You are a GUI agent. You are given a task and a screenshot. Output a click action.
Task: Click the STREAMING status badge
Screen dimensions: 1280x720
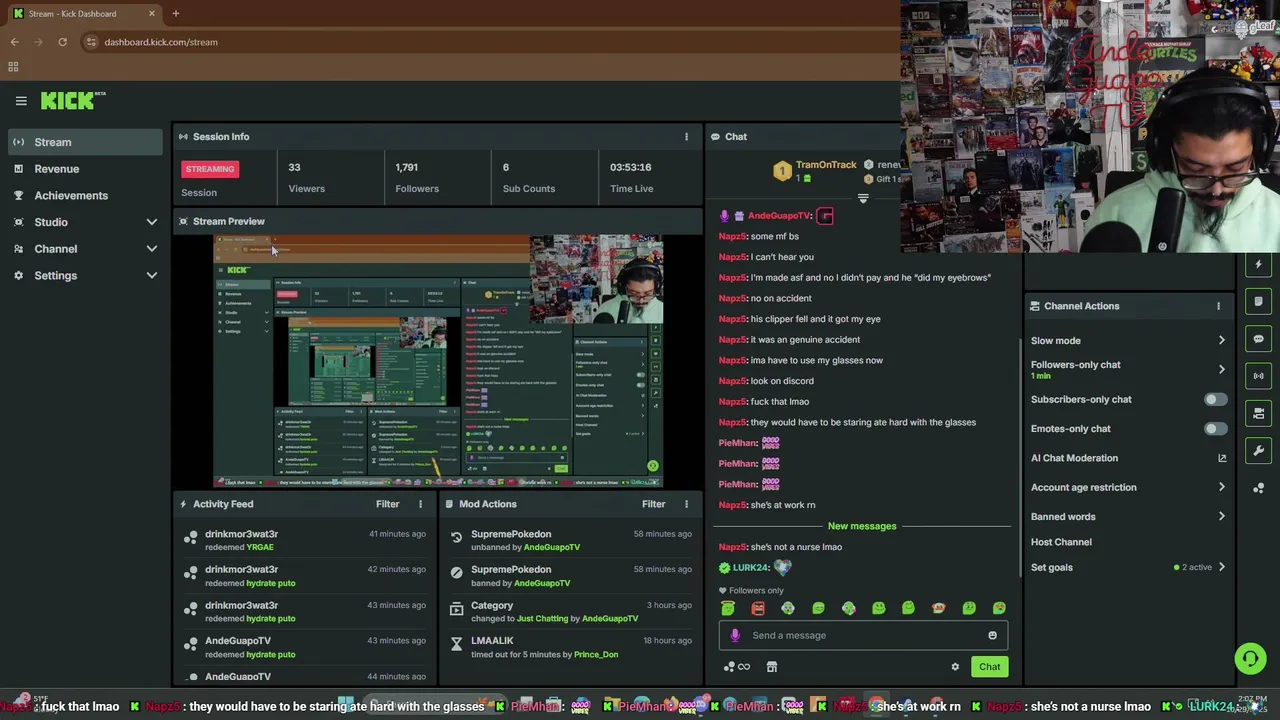pos(210,169)
